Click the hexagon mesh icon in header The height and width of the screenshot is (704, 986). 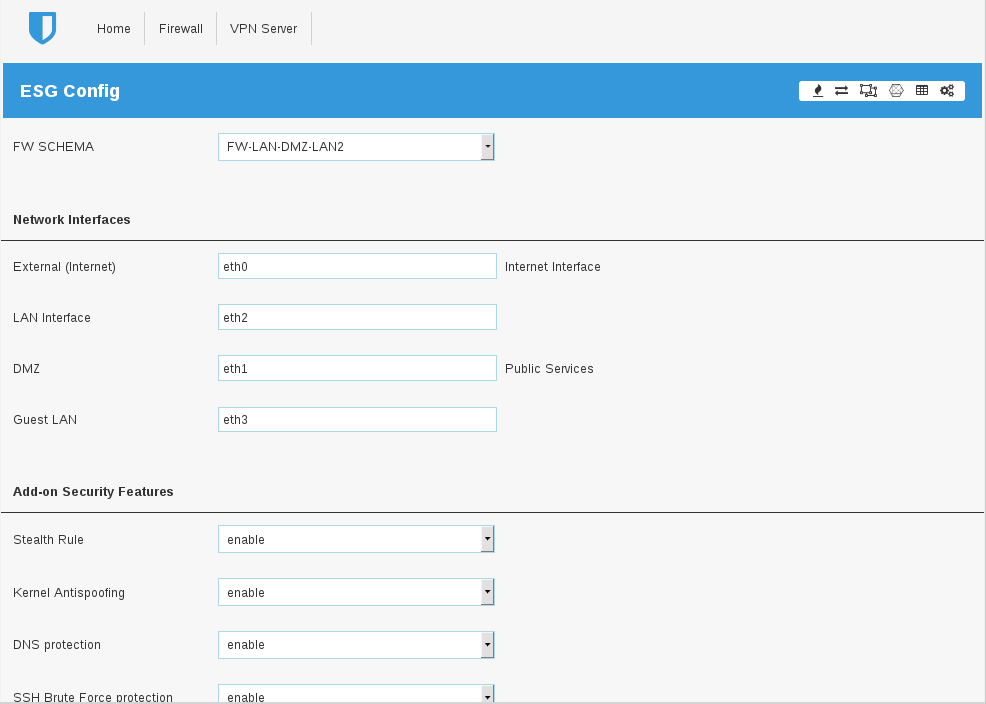tap(896, 91)
